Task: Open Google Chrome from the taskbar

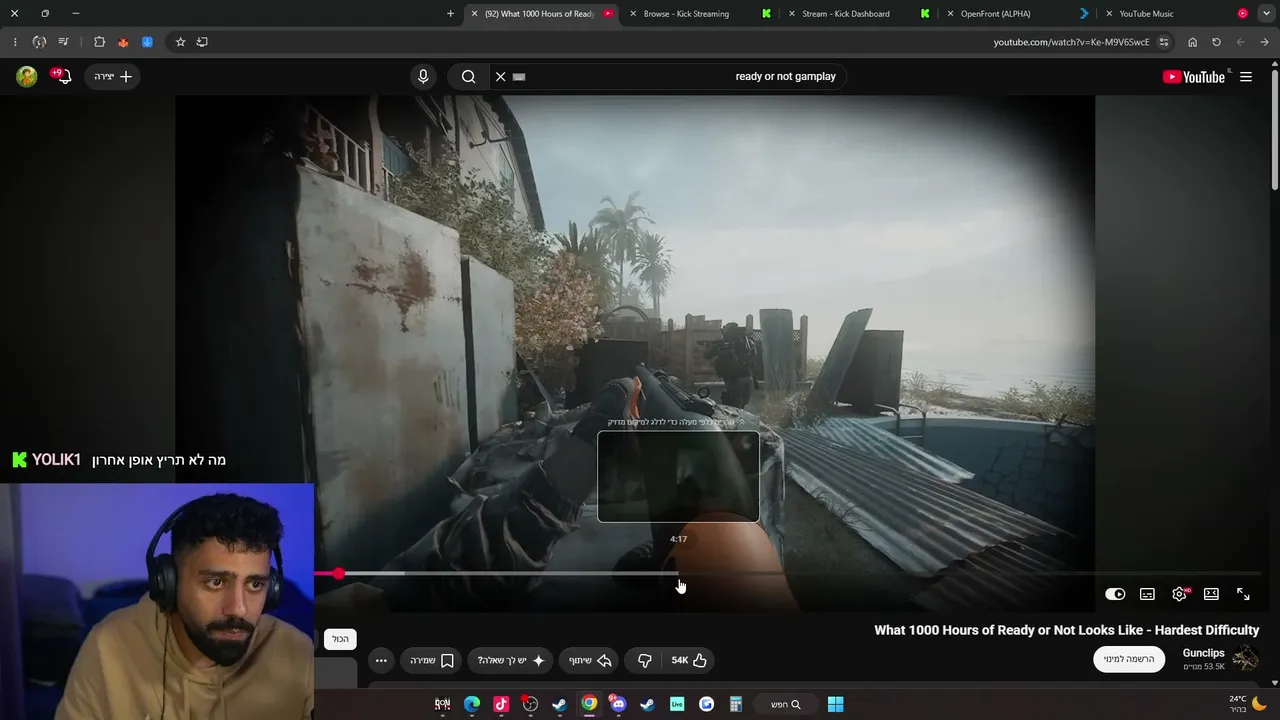Action: click(x=589, y=704)
